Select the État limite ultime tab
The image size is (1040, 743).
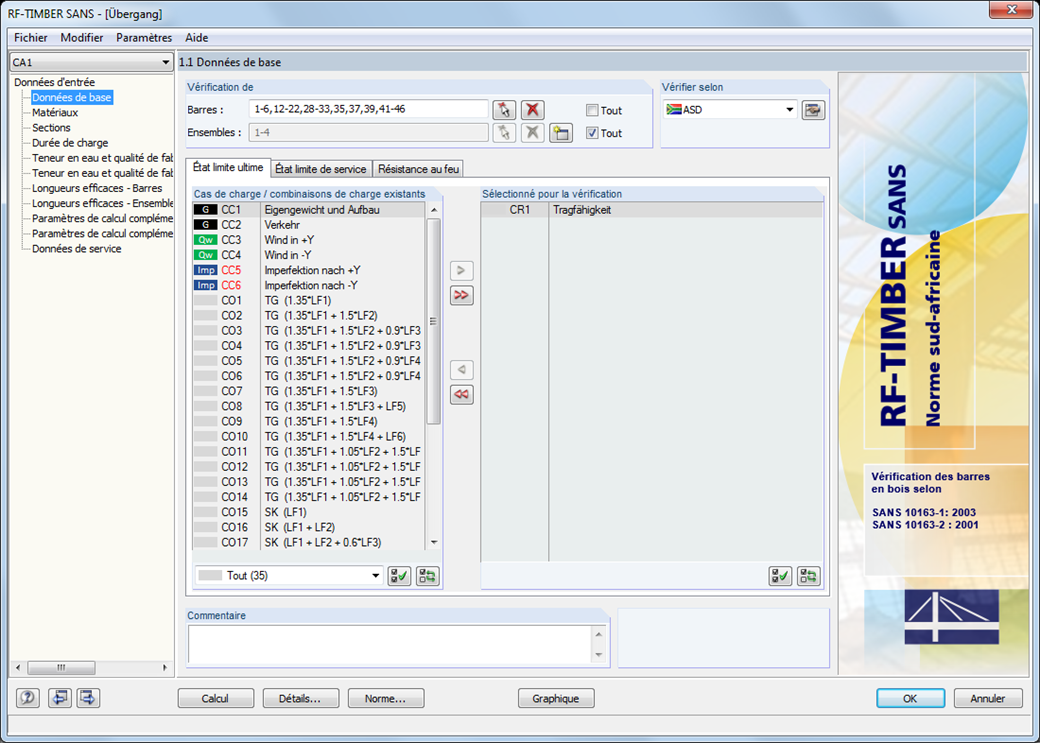[228, 168]
